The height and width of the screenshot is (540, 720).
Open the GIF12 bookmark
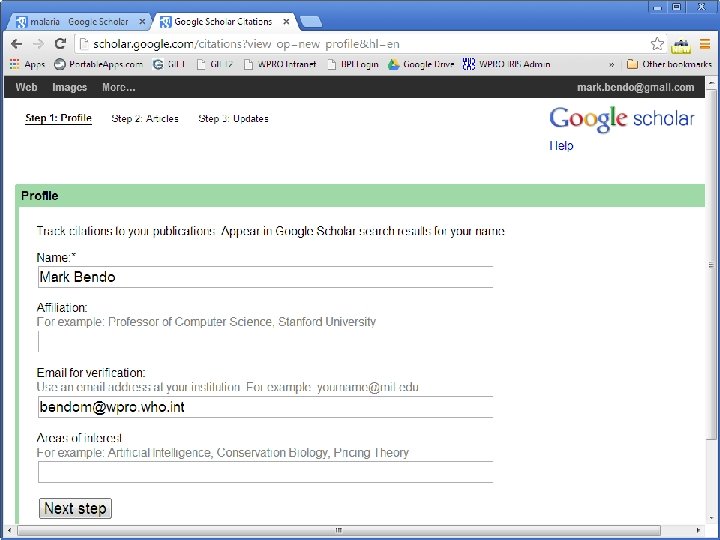(x=215, y=64)
